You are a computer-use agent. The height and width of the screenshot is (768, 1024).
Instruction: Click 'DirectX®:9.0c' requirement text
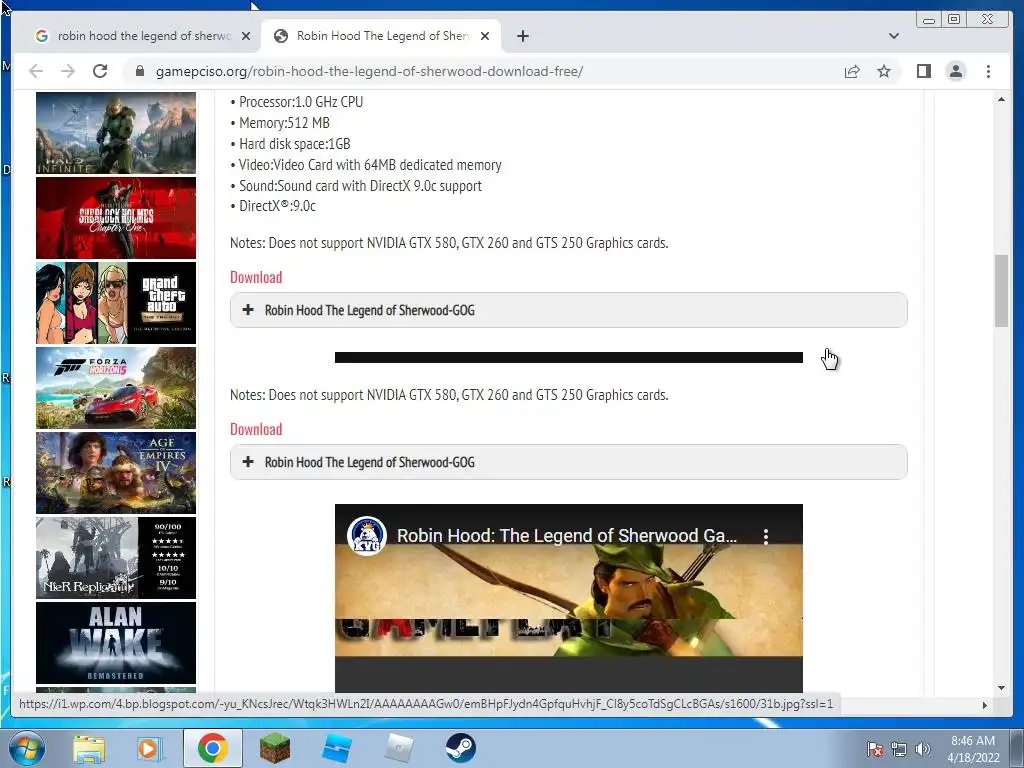[x=277, y=206]
